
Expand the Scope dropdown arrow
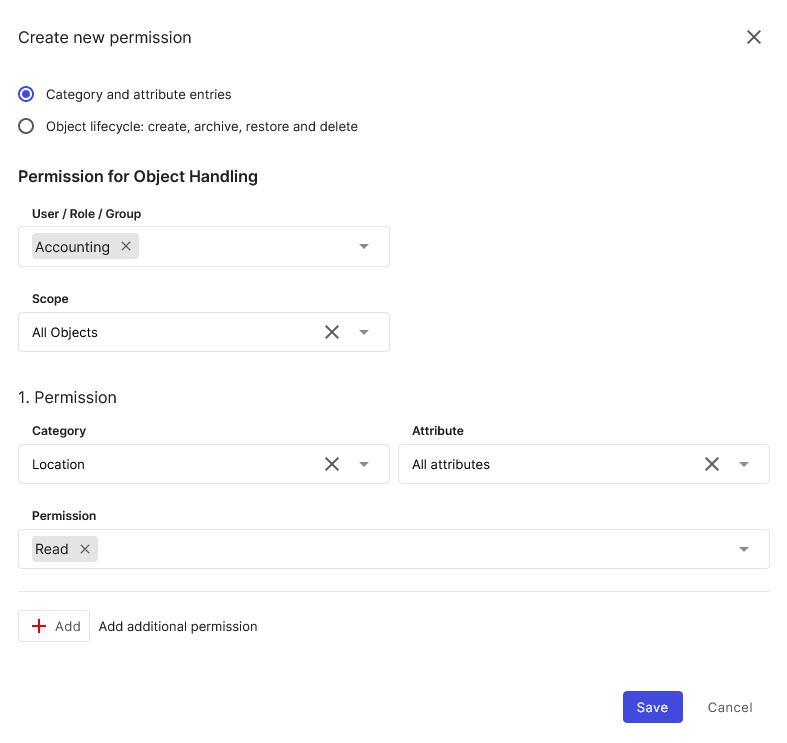[364, 332]
